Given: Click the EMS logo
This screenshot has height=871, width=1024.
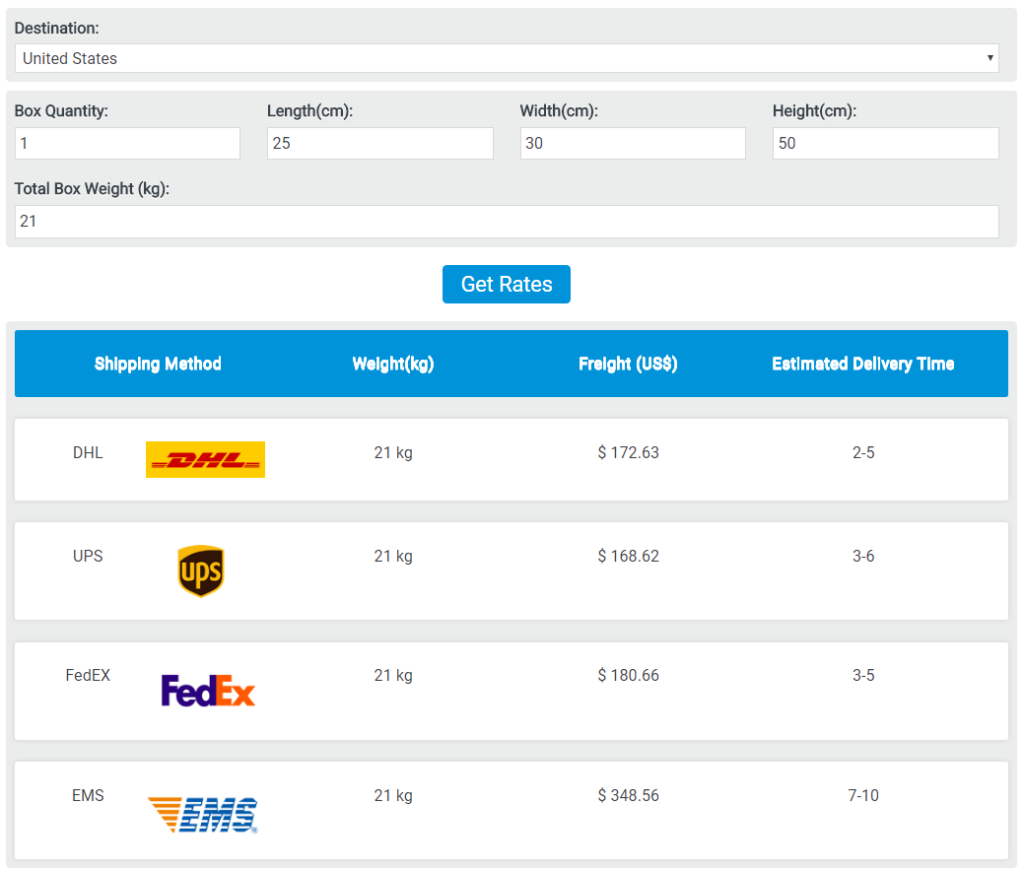Looking at the screenshot, I should 203,814.
